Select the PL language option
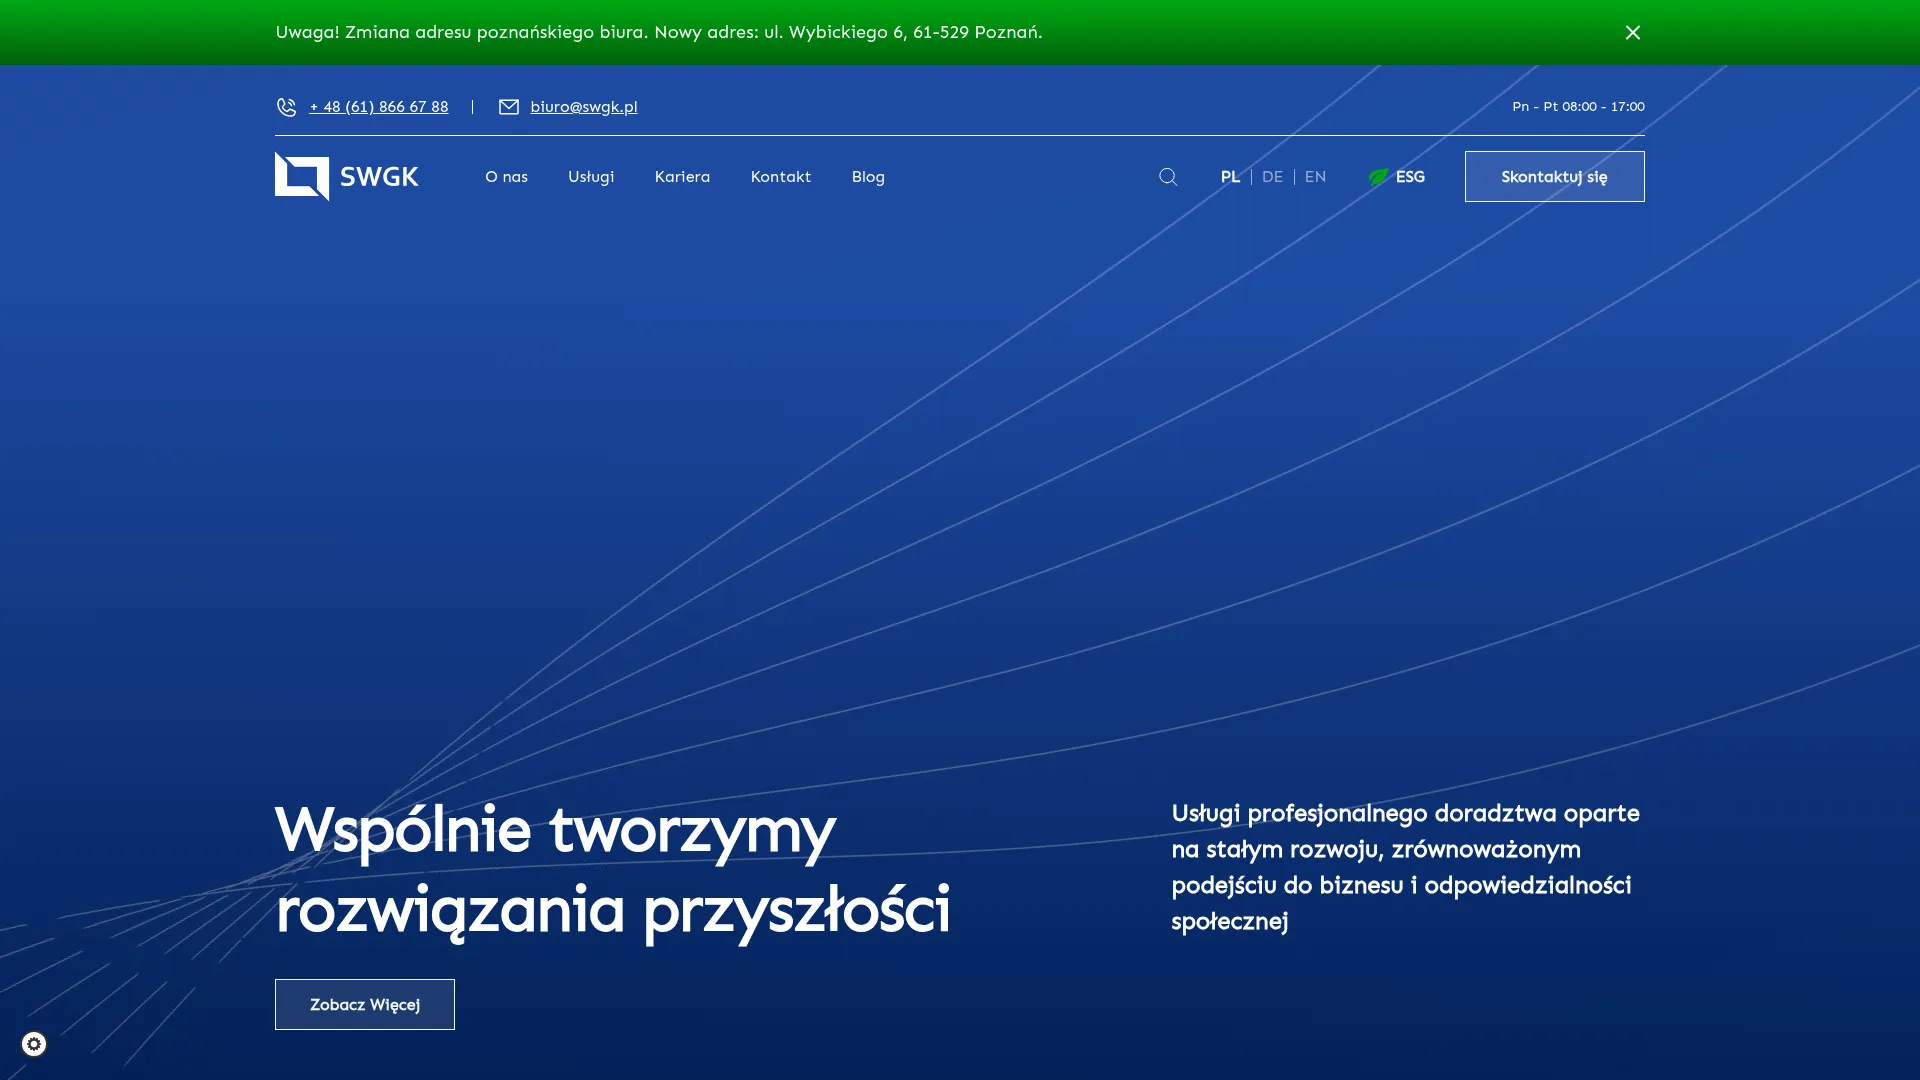This screenshot has height=1080, width=1920. 1230,176
